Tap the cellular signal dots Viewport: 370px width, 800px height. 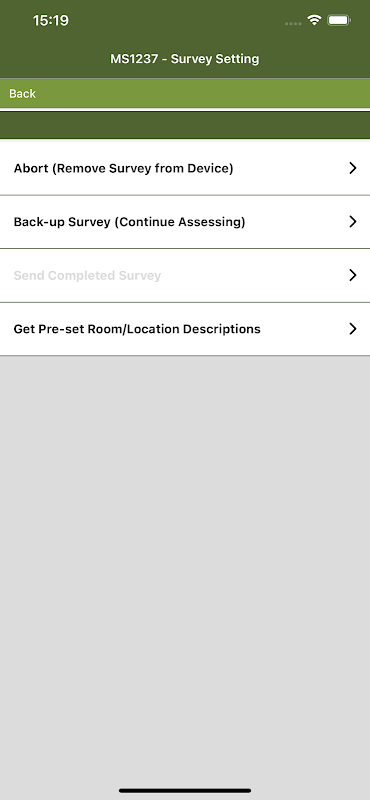click(x=292, y=23)
